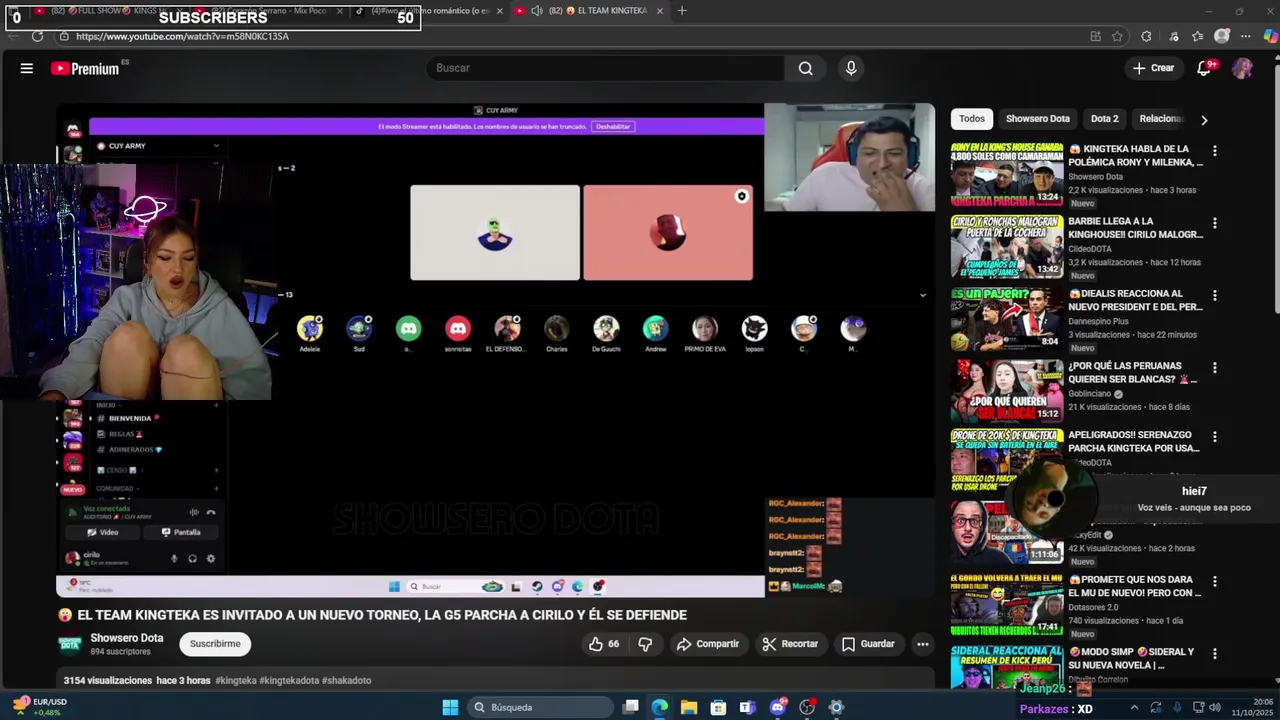
Task: Open the Showsero Dota channel name link
Action: pos(127,638)
